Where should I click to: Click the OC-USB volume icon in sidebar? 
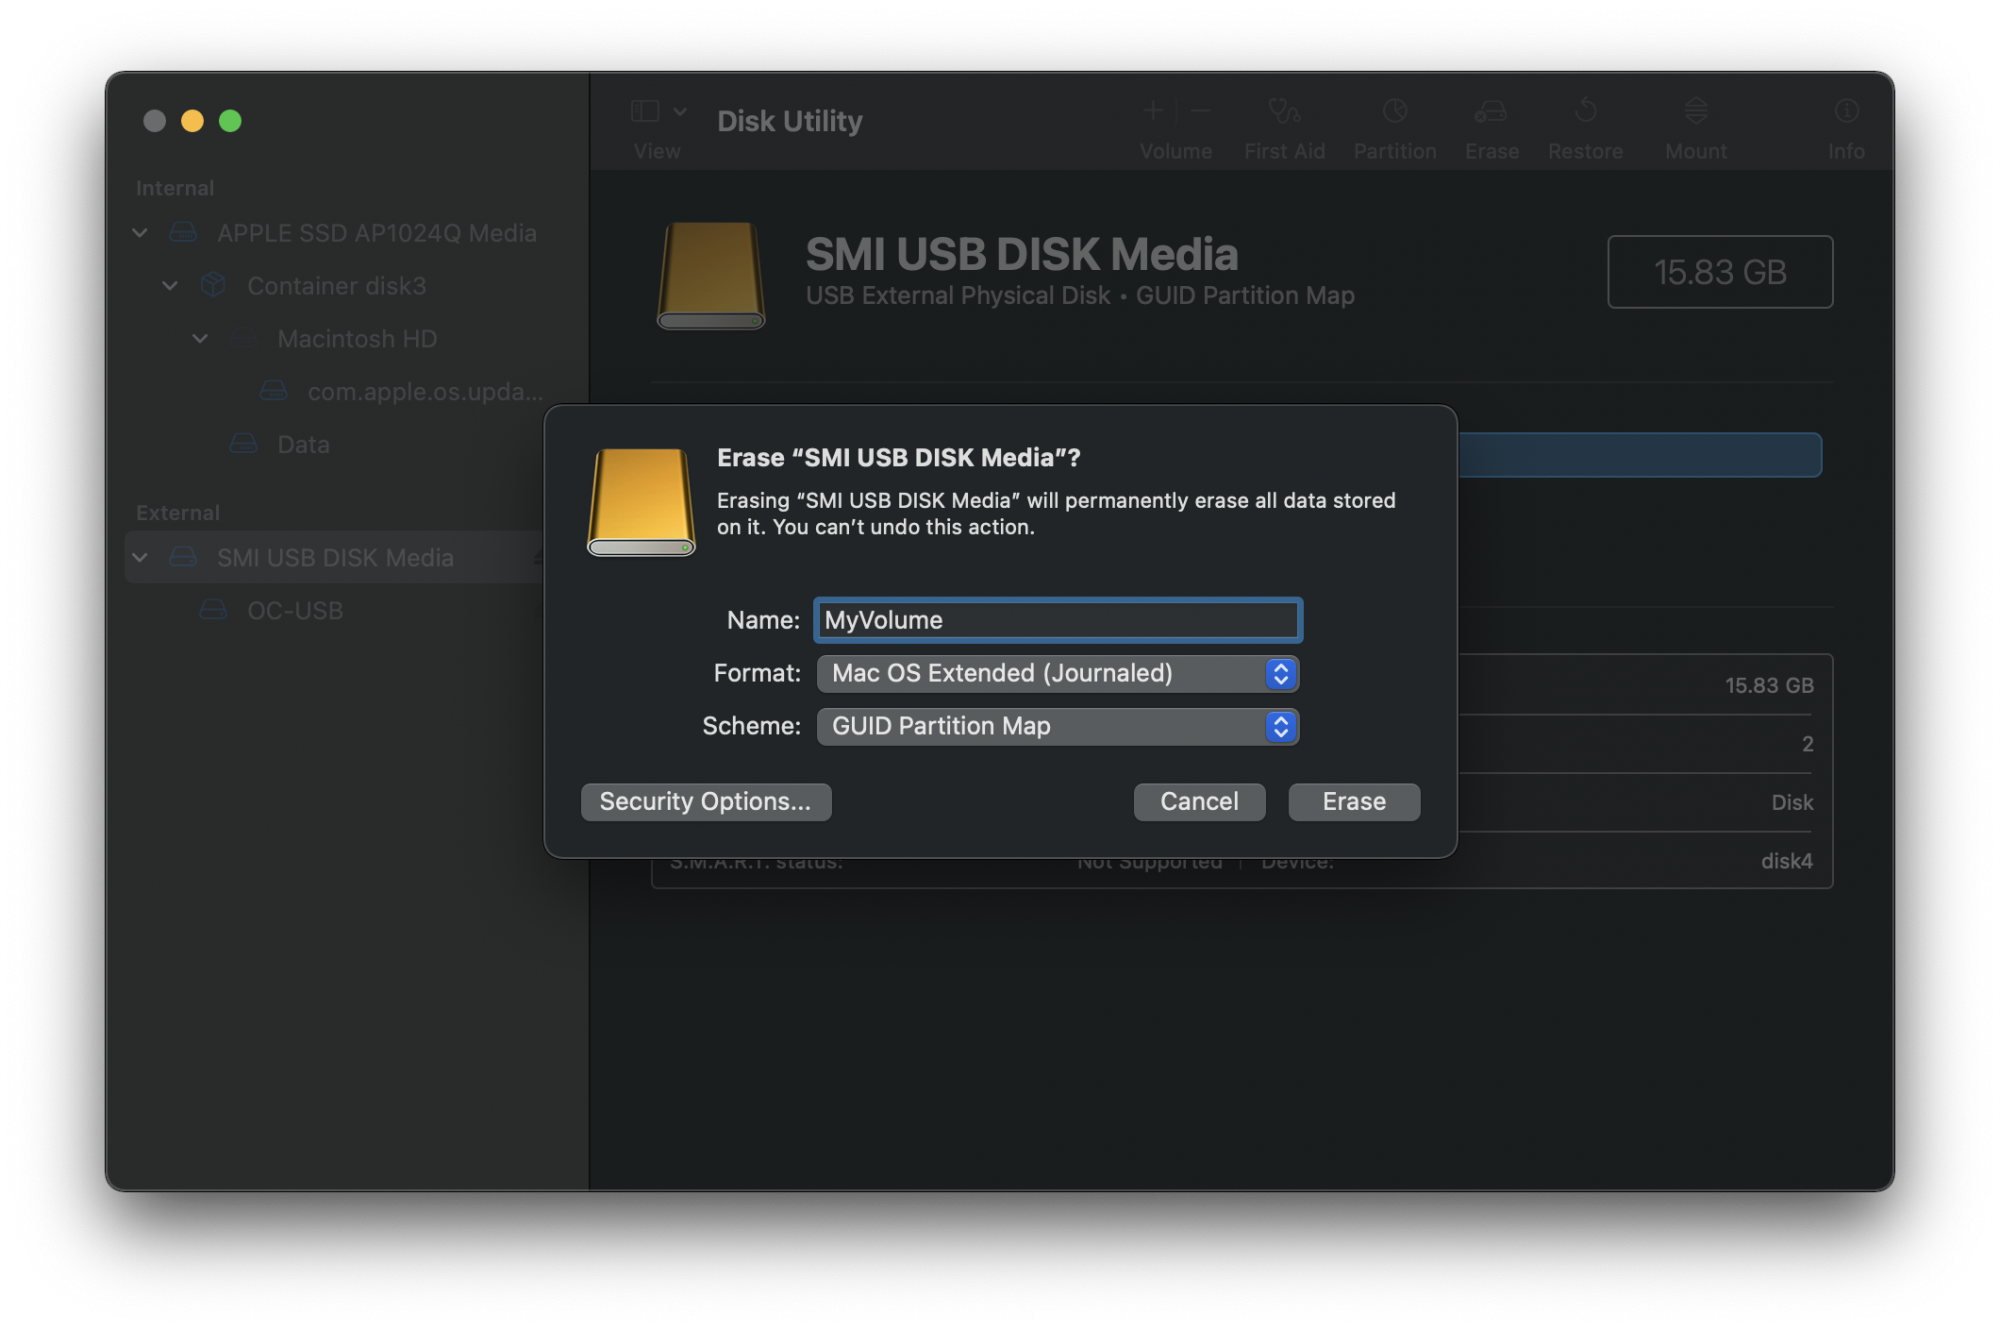213,610
